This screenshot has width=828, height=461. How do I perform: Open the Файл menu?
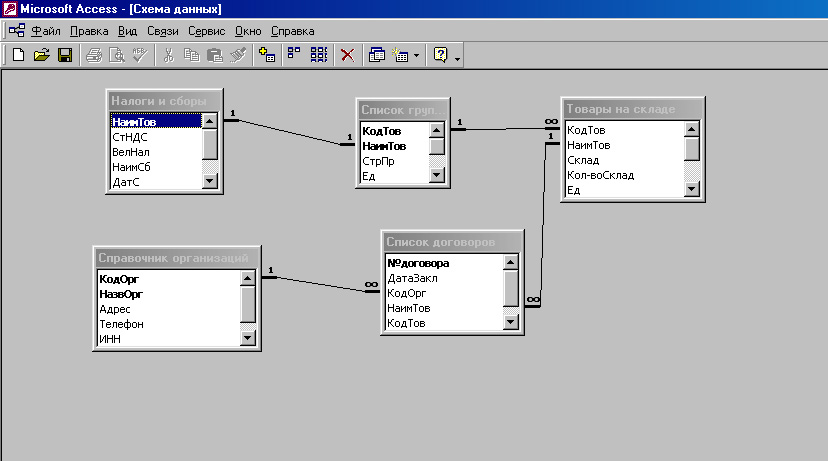point(46,31)
